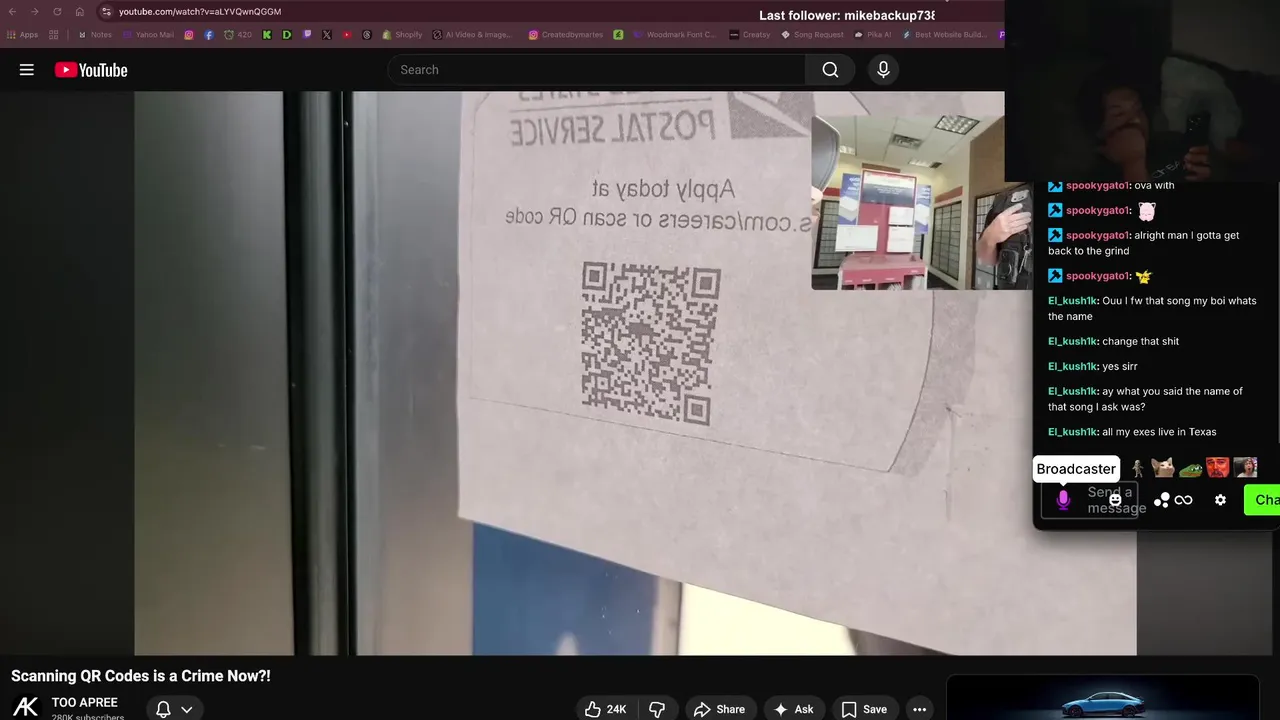Viewport: 1280px width, 720px height.
Task: Open the emoji picker smiley in chat
Action: pyautogui.click(x=1115, y=500)
